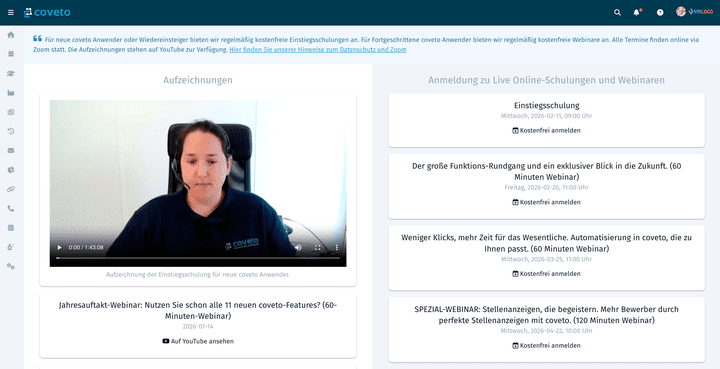The height and width of the screenshot is (369, 720).
Task: Click the video progress bar
Action: pyautogui.click(x=198, y=258)
